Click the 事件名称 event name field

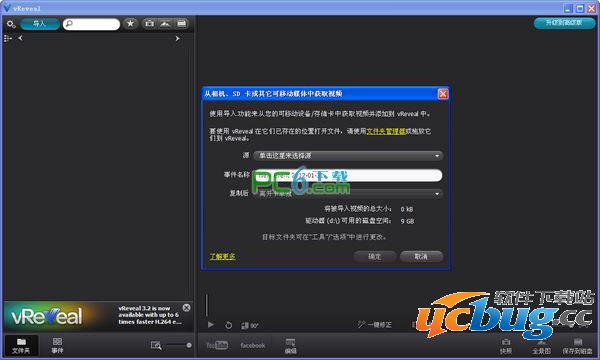[348, 175]
